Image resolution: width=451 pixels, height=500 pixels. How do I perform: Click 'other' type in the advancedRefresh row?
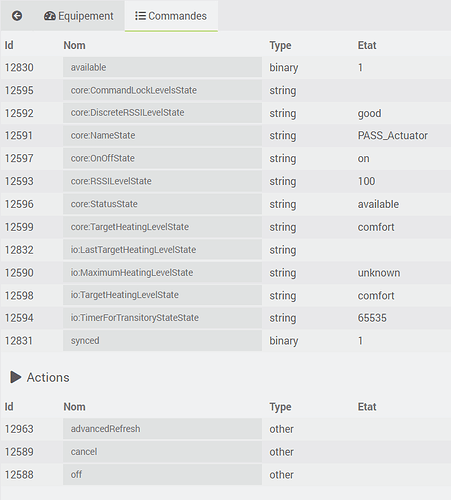282,429
